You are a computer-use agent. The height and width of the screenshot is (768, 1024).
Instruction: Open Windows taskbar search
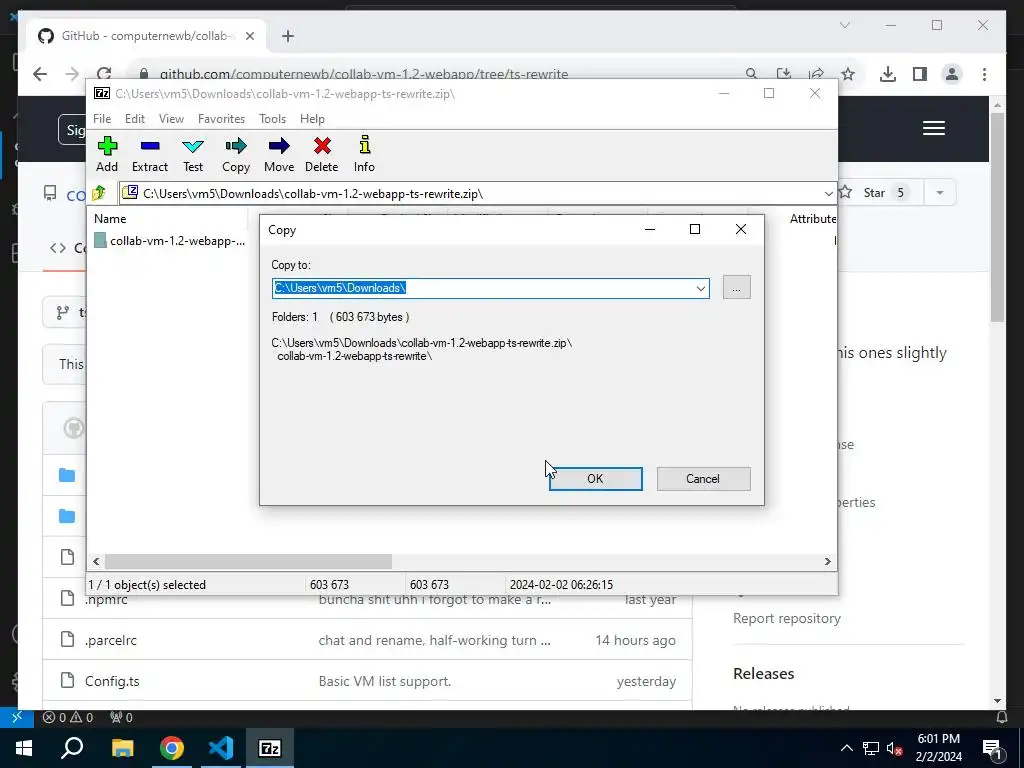[72, 748]
